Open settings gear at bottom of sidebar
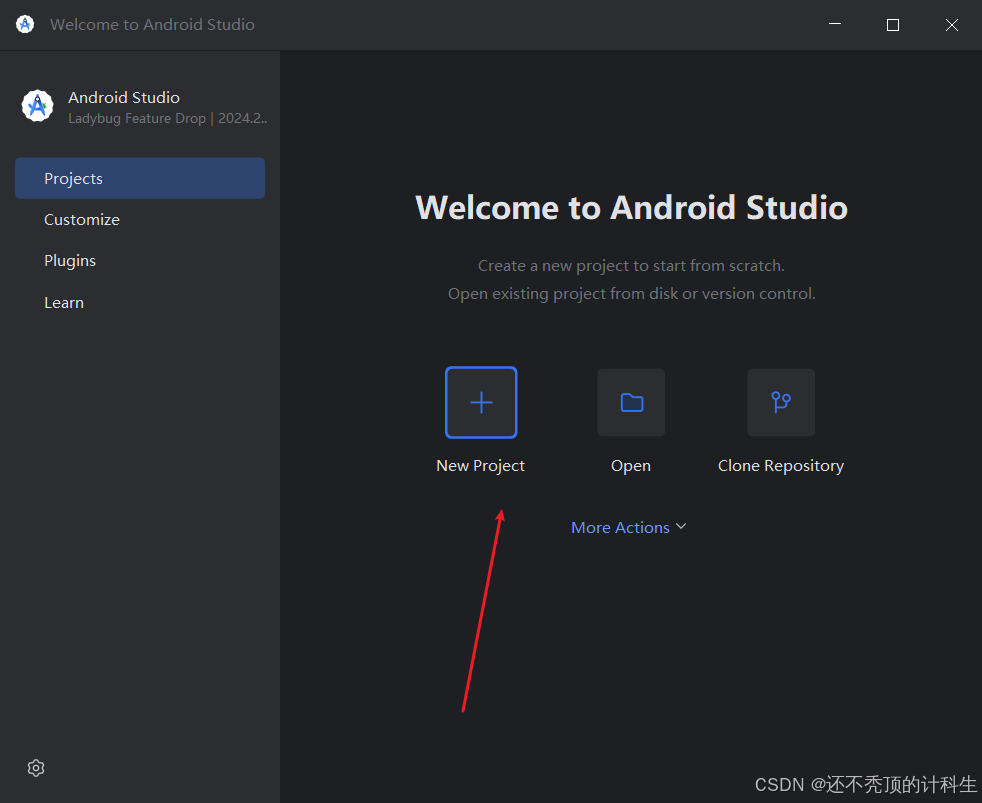This screenshot has height=803, width=982. pyautogui.click(x=36, y=768)
